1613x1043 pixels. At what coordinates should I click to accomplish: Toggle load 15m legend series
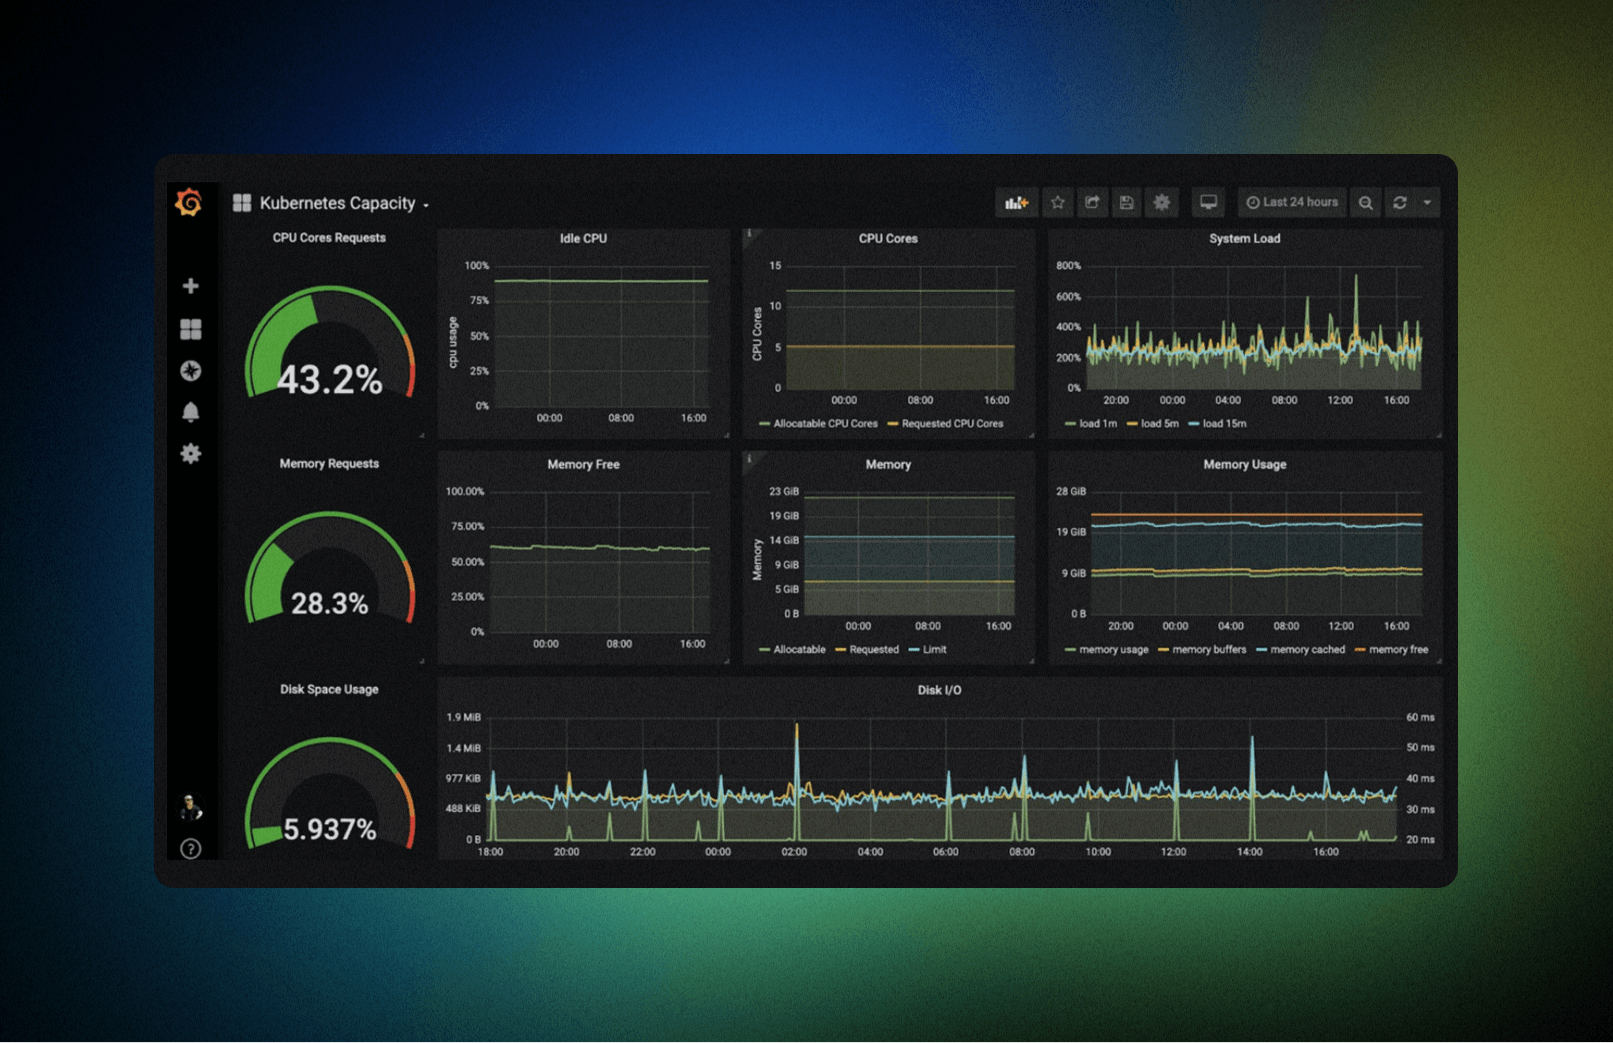coord(1218,424)
